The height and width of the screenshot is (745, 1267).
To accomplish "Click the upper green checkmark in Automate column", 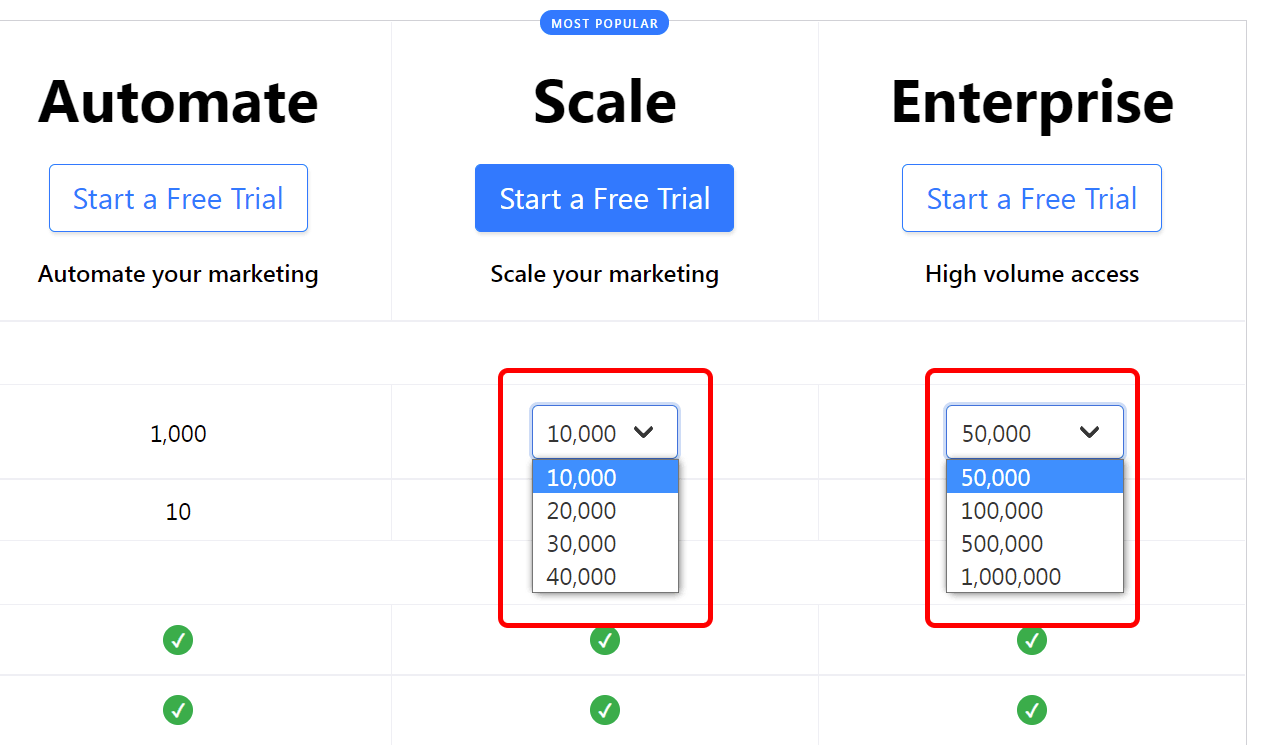I will (178, 640).
